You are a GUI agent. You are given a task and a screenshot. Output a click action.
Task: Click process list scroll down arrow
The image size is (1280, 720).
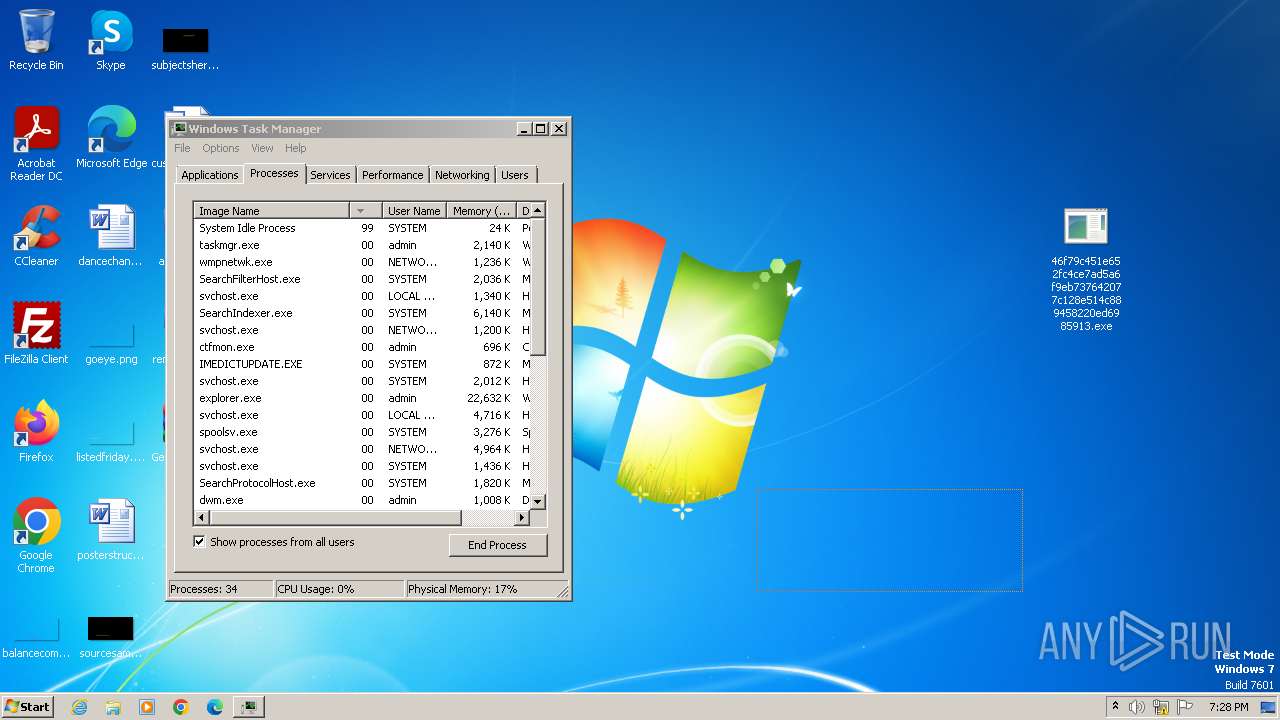coord(537,501)
